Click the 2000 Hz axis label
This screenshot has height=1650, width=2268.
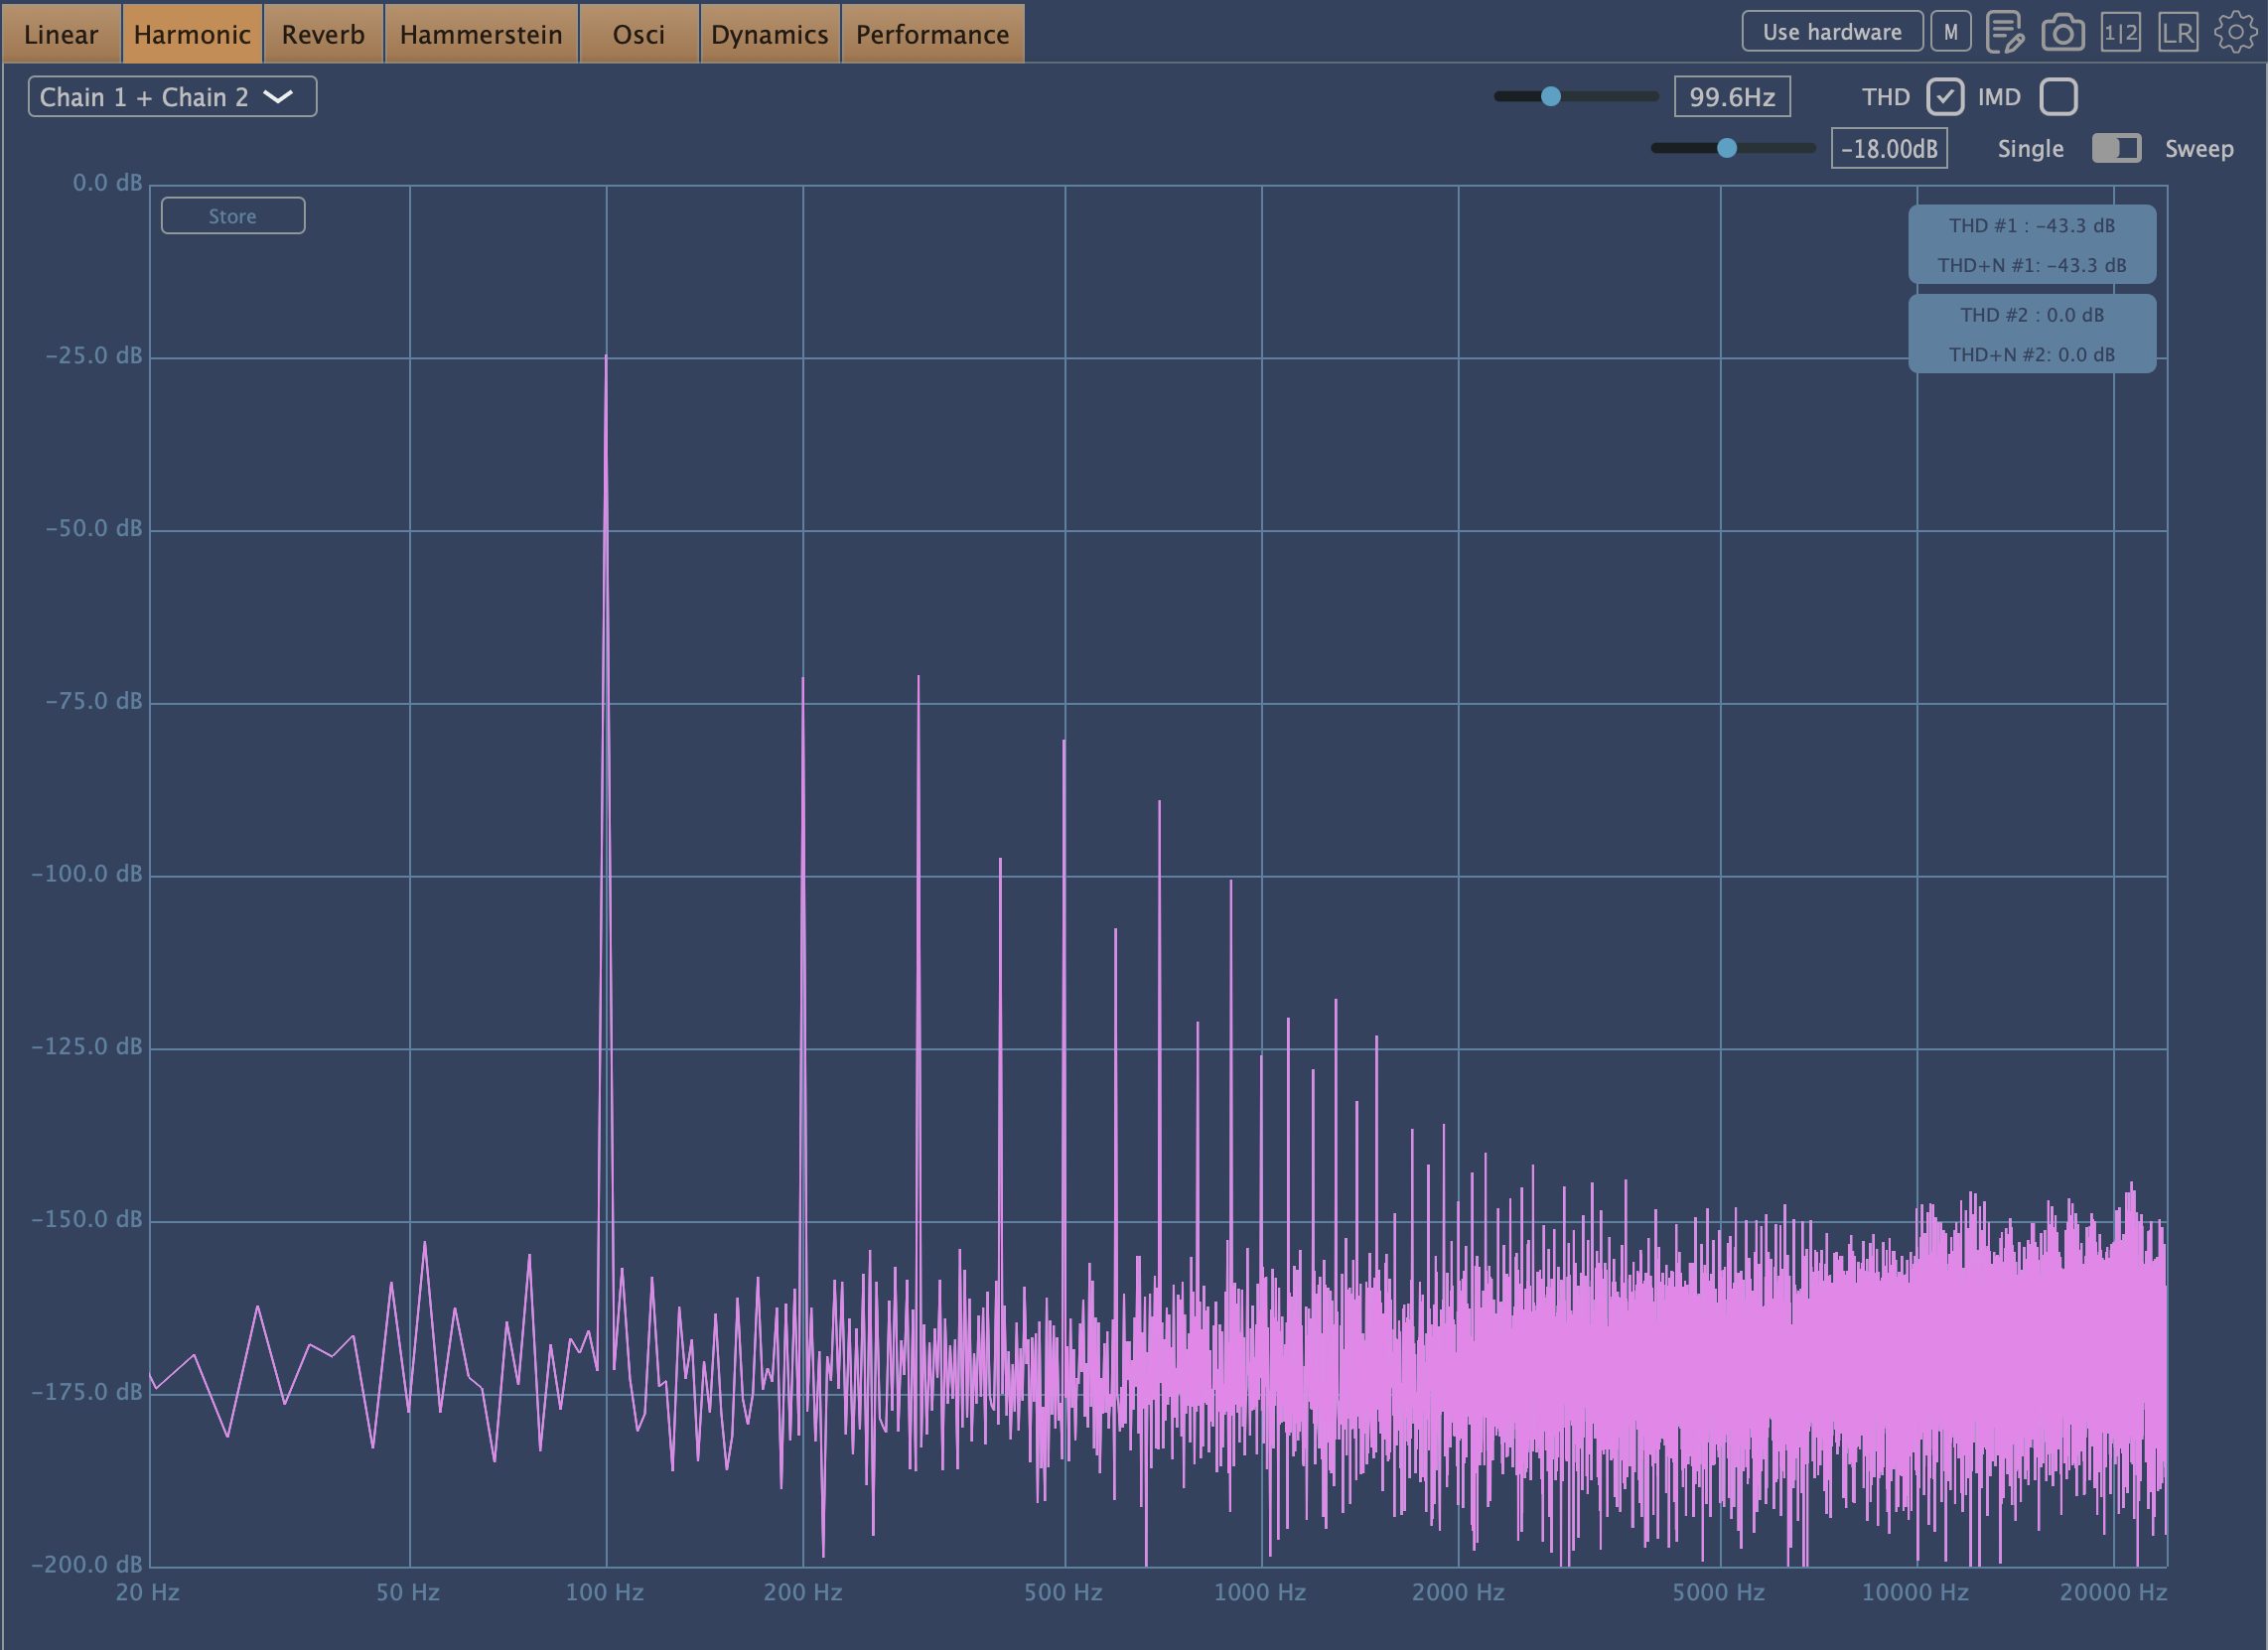(1458, 1593)
